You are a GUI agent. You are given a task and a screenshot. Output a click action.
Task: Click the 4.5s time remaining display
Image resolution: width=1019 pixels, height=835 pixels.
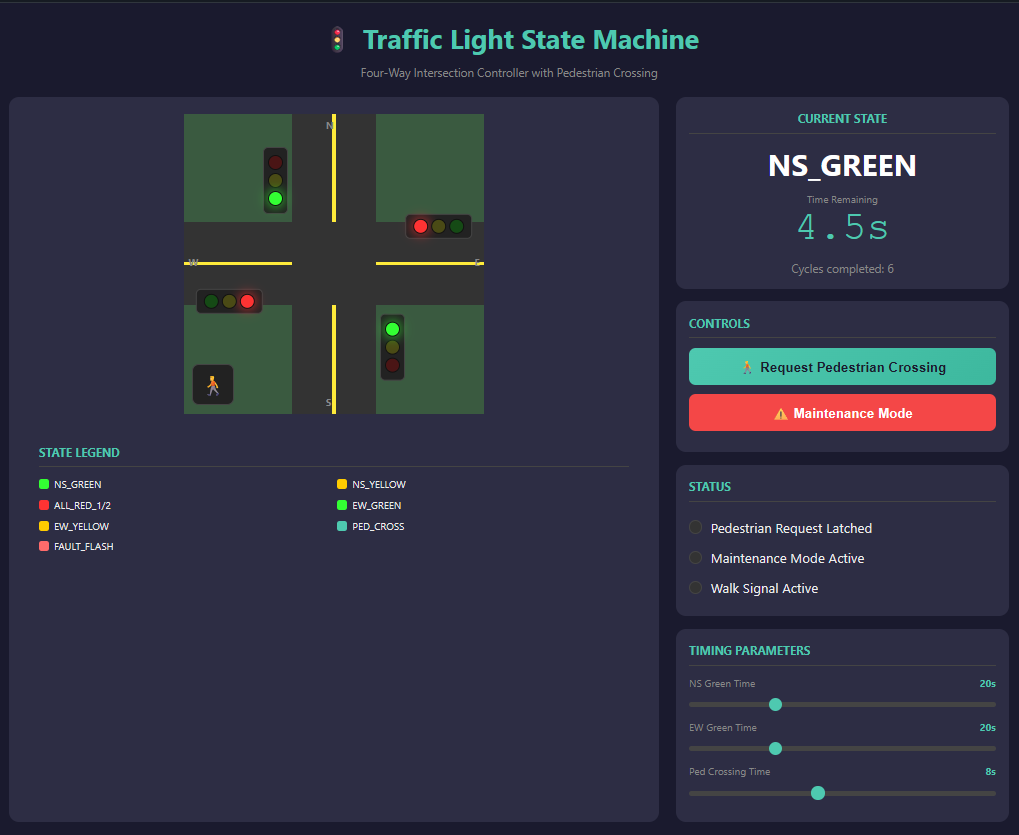[842, 228]
